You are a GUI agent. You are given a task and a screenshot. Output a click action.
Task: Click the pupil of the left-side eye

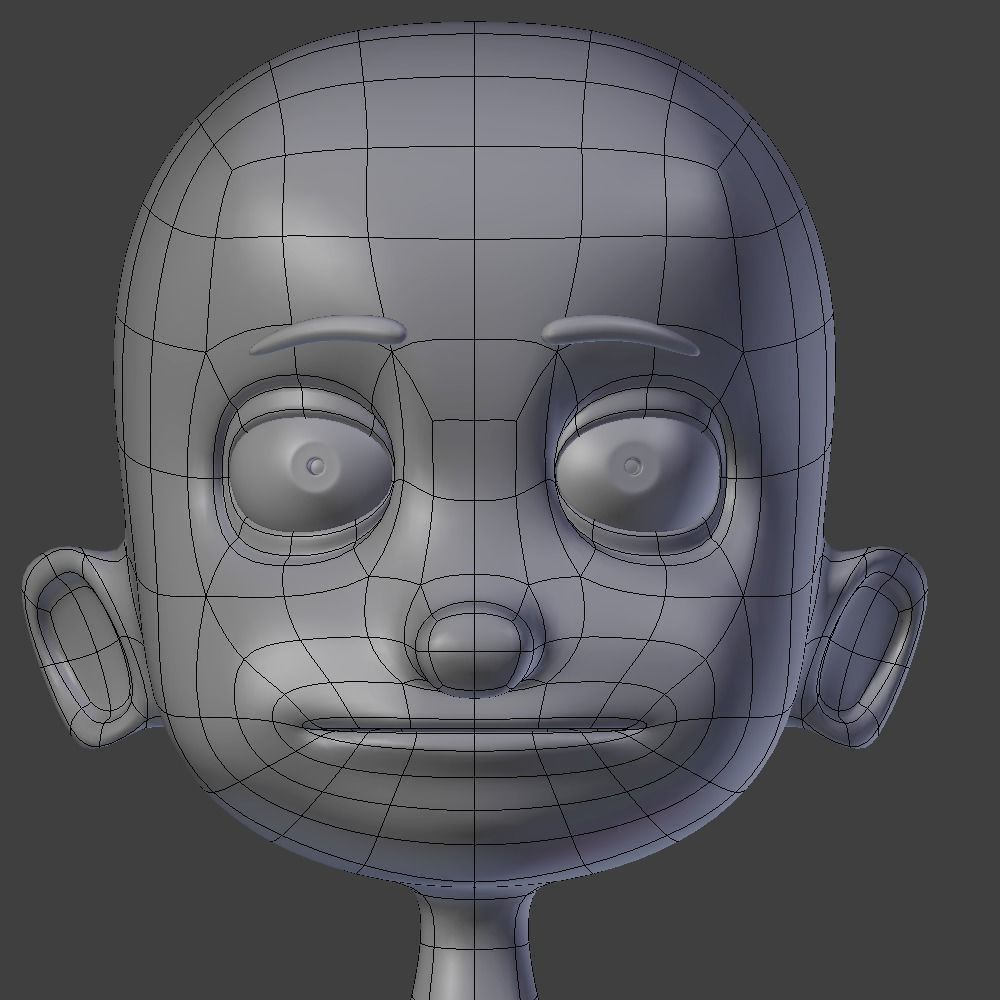pos(316,466)
